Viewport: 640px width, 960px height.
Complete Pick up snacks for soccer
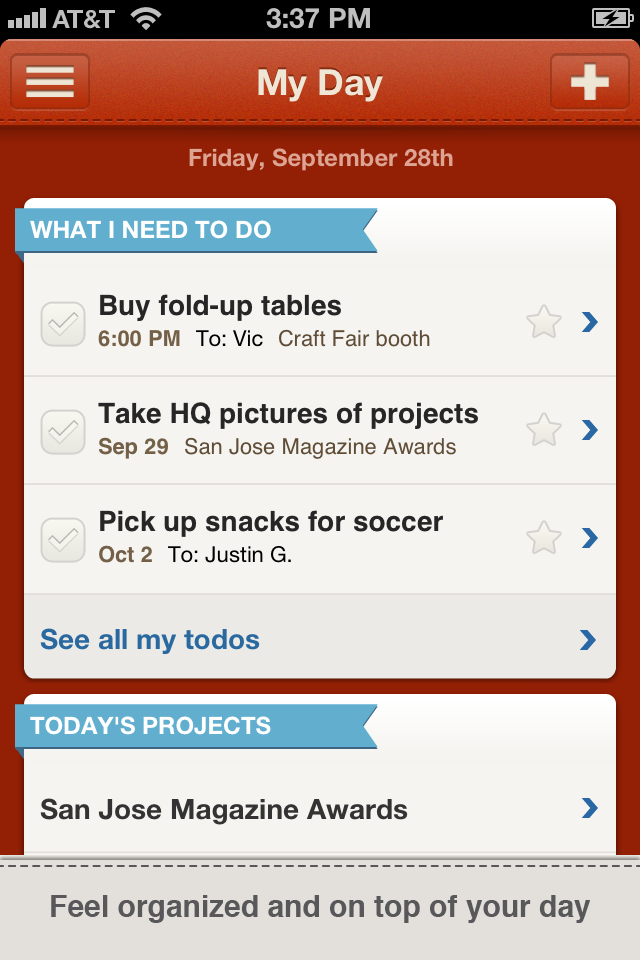(62, 539)
